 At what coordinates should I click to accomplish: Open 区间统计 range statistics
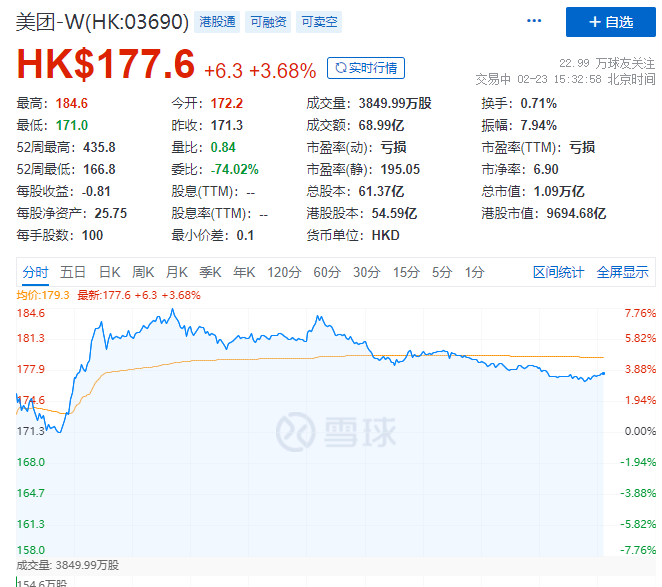[559, 272]
